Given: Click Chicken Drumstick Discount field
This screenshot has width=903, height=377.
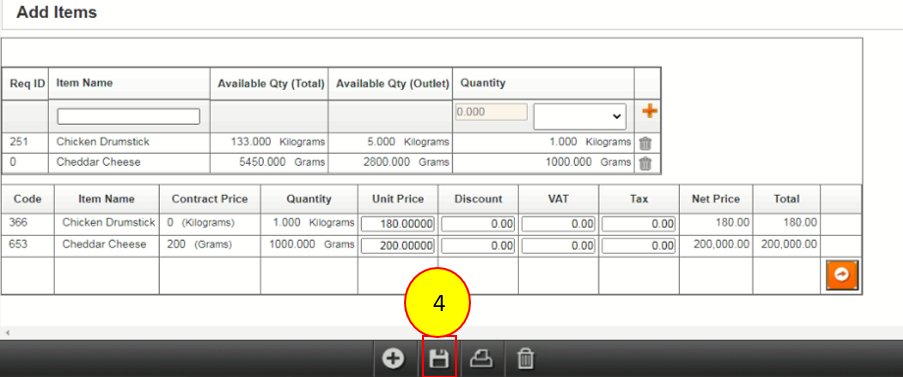Looking at the screenshot, I should (x=478, y=224).
